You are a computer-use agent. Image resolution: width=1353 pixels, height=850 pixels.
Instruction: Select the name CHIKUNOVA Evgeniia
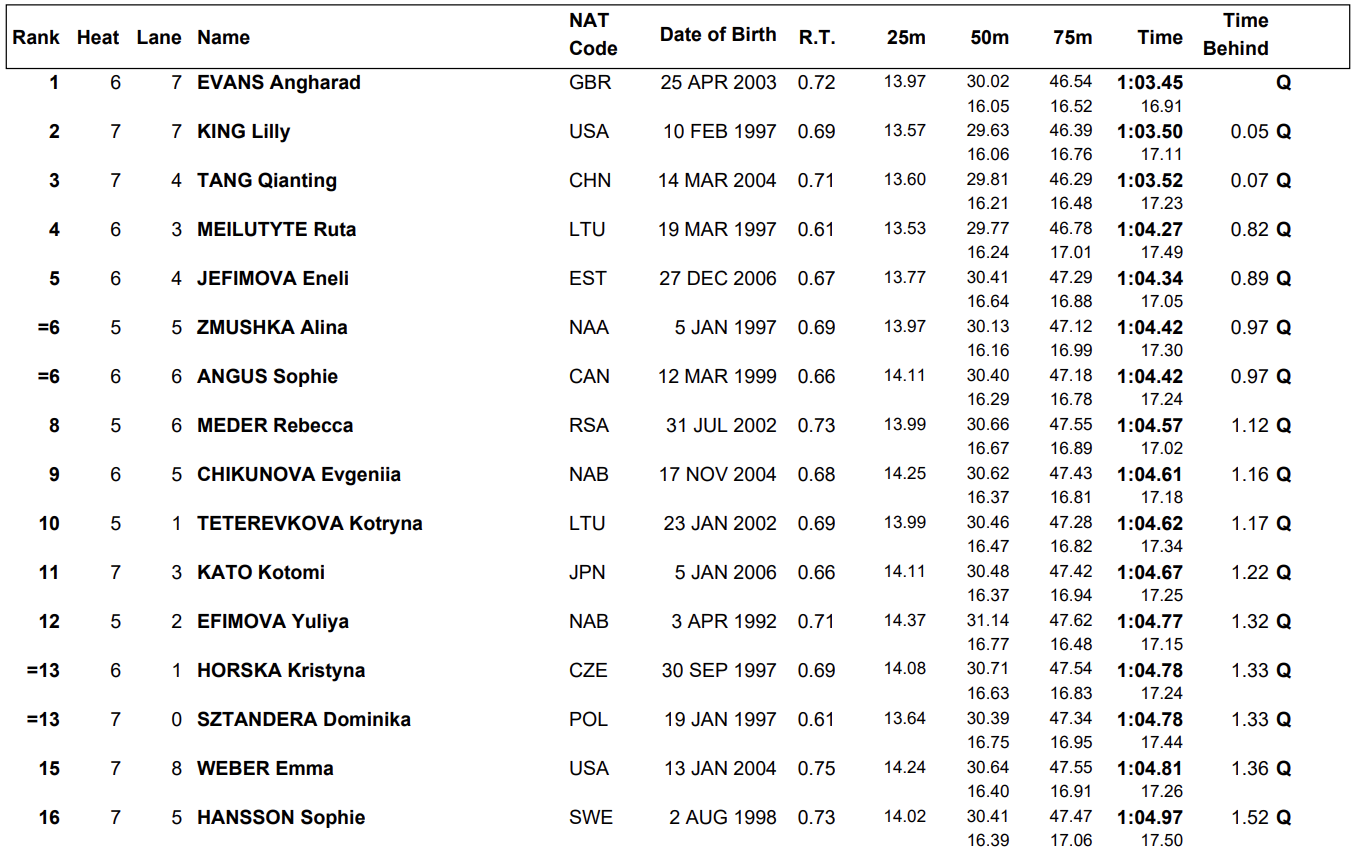(x=299, y=475)
